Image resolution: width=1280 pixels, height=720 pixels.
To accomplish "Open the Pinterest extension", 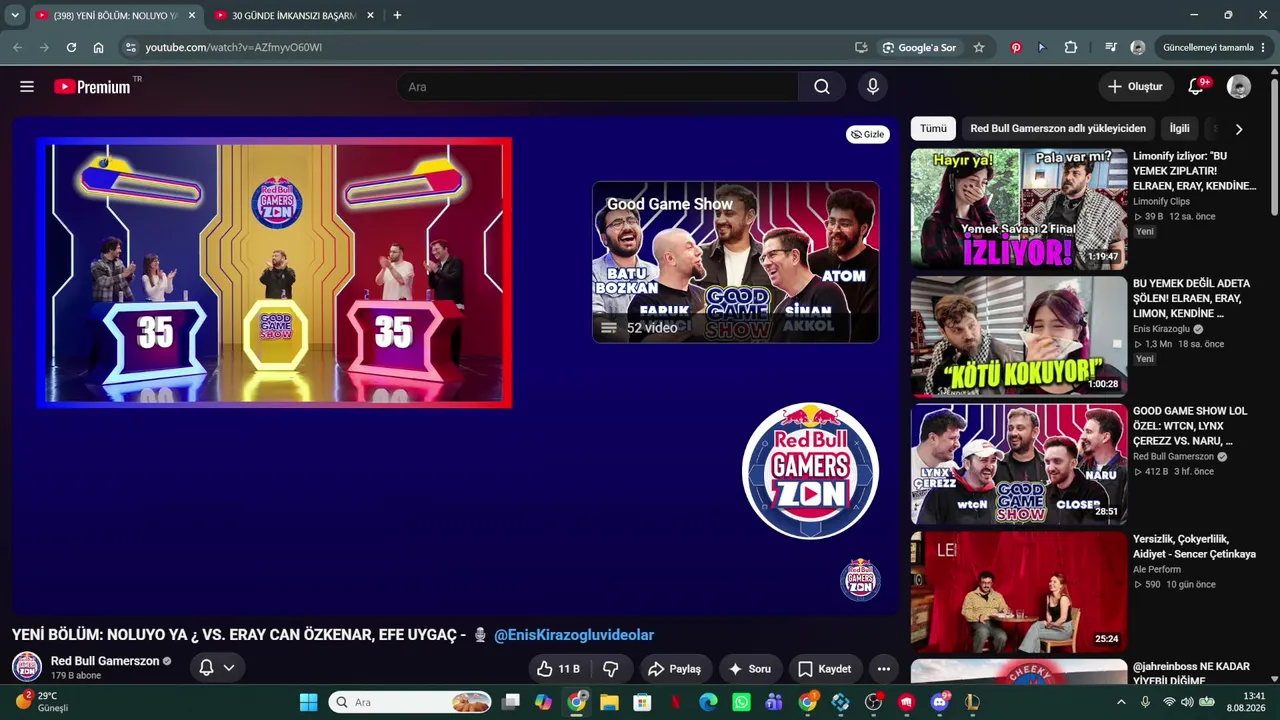I will point(1016,47).
